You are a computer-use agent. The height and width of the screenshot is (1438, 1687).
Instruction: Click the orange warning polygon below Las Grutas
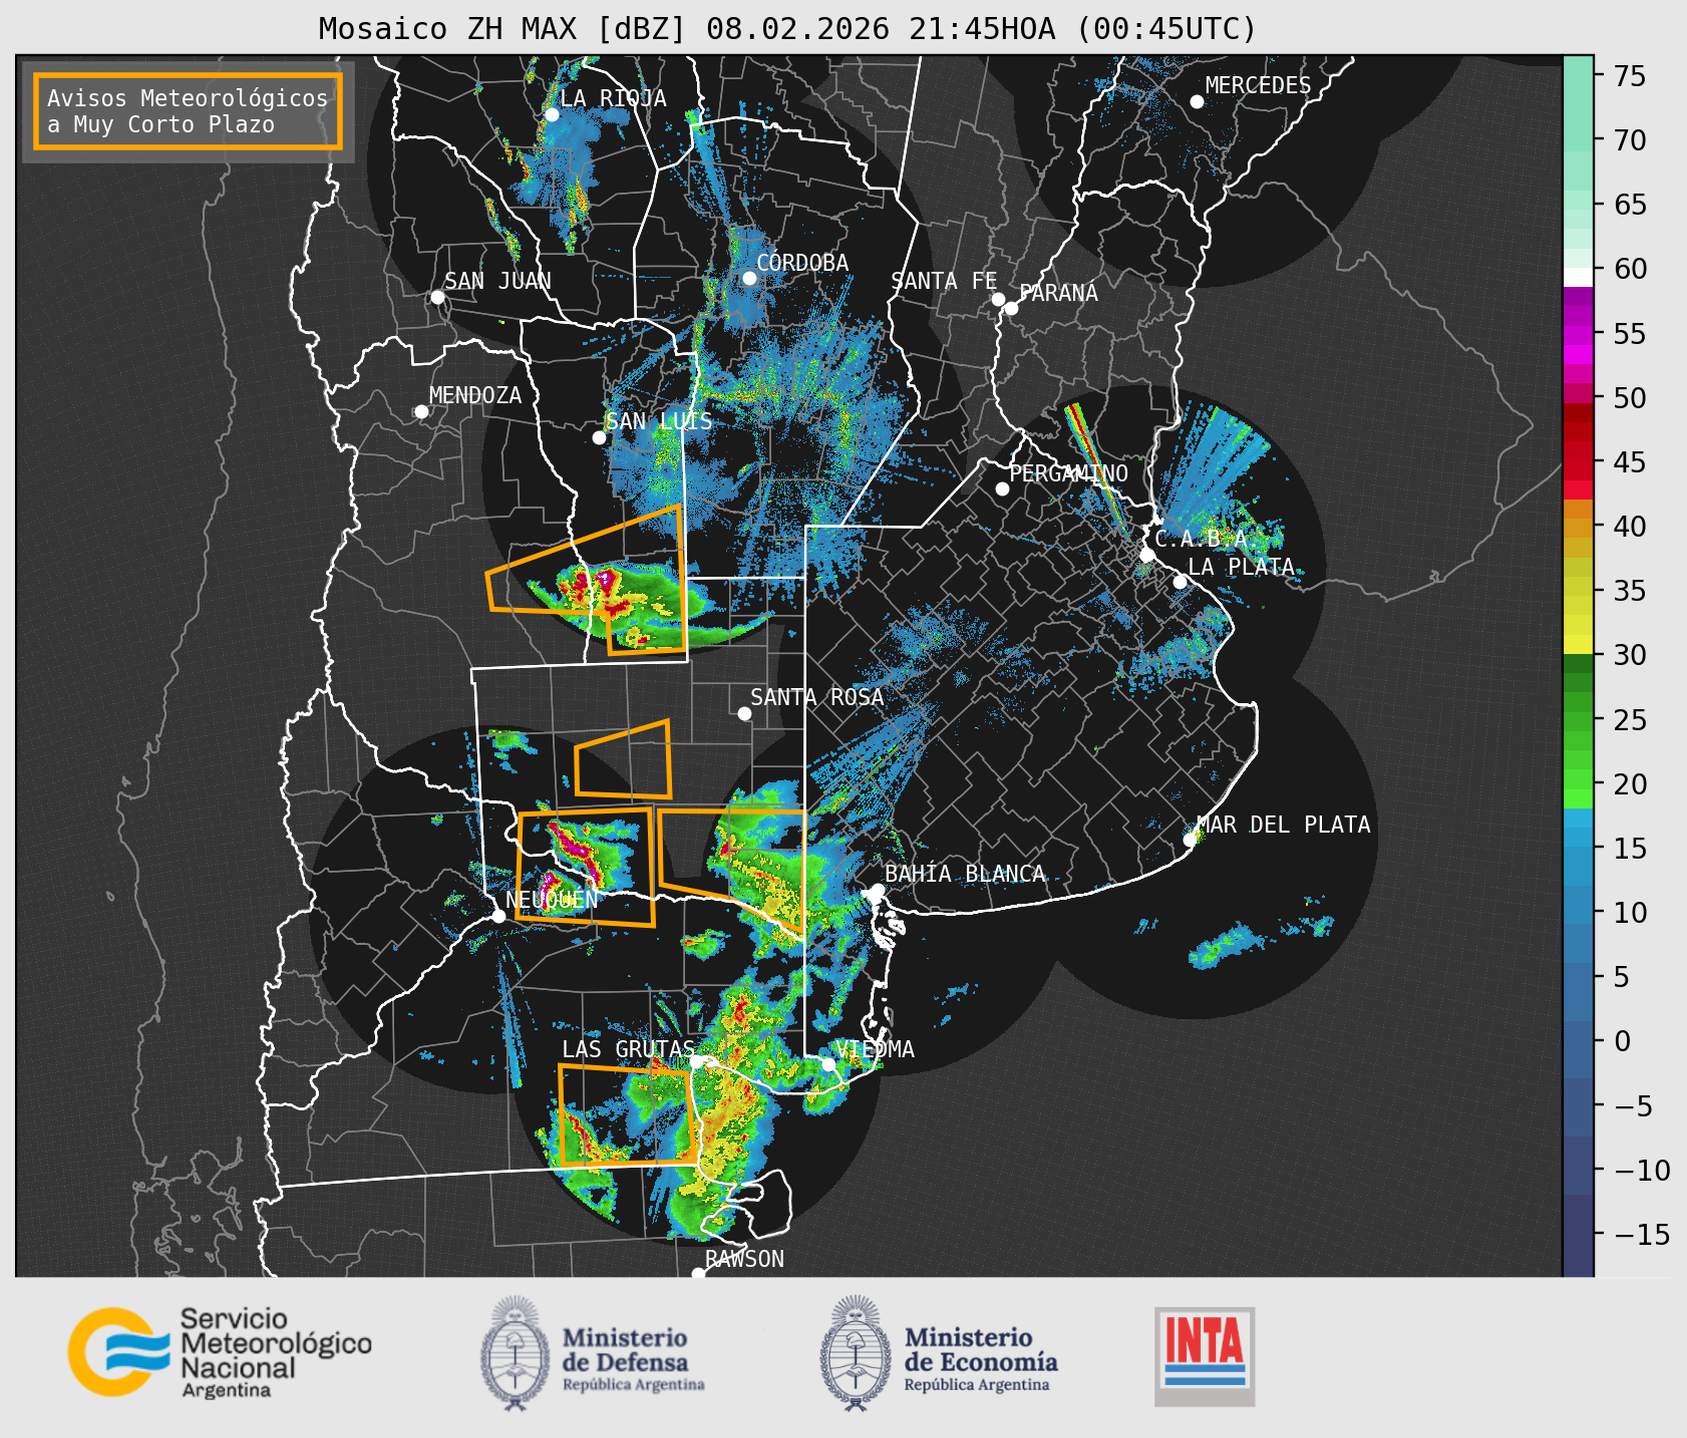click(627, 1116)
